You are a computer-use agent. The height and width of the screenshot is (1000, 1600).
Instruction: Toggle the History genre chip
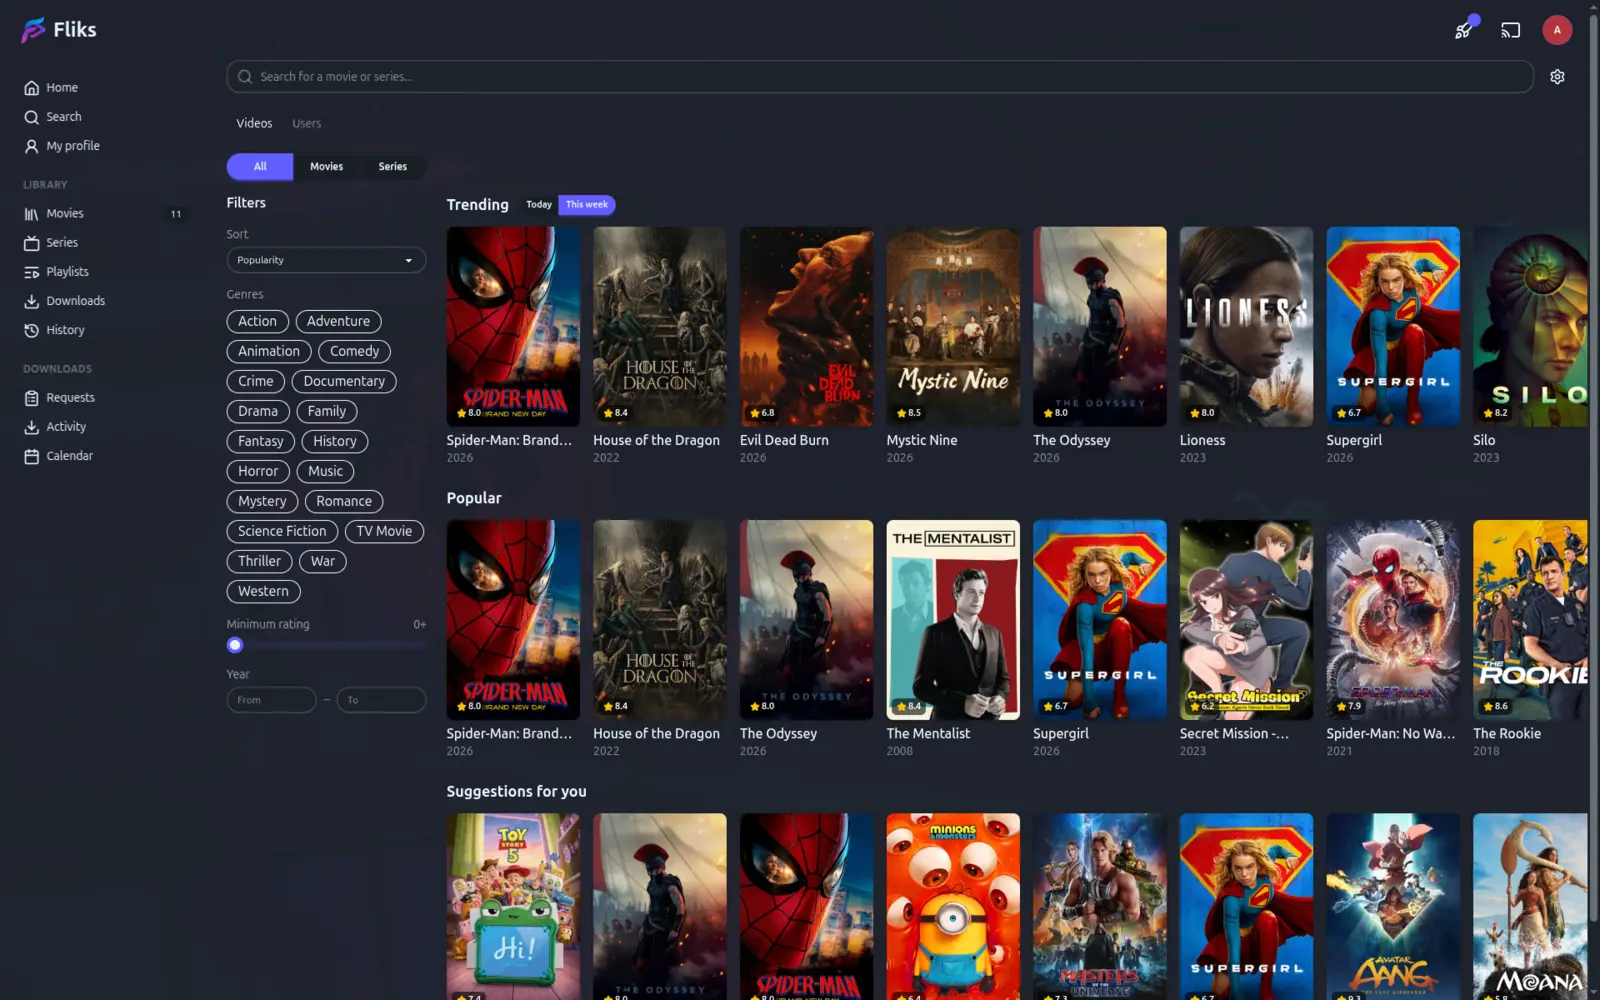(335, 441)
